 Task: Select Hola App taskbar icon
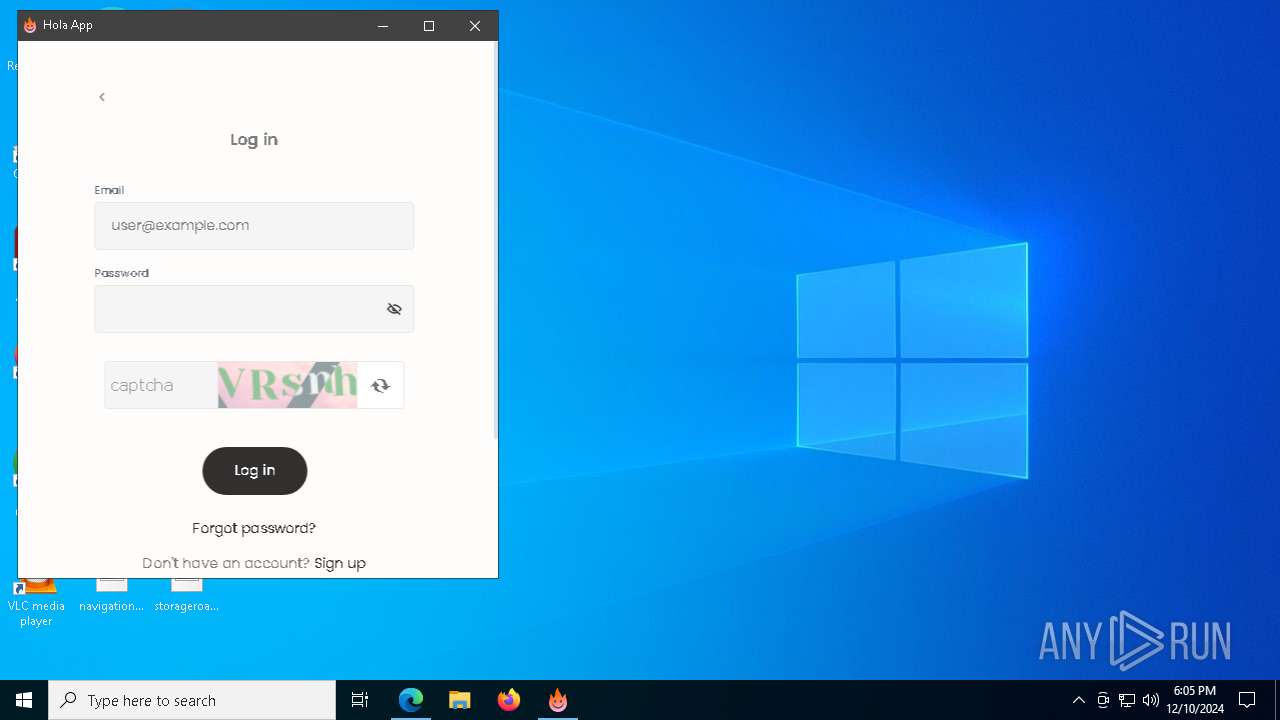558,700
